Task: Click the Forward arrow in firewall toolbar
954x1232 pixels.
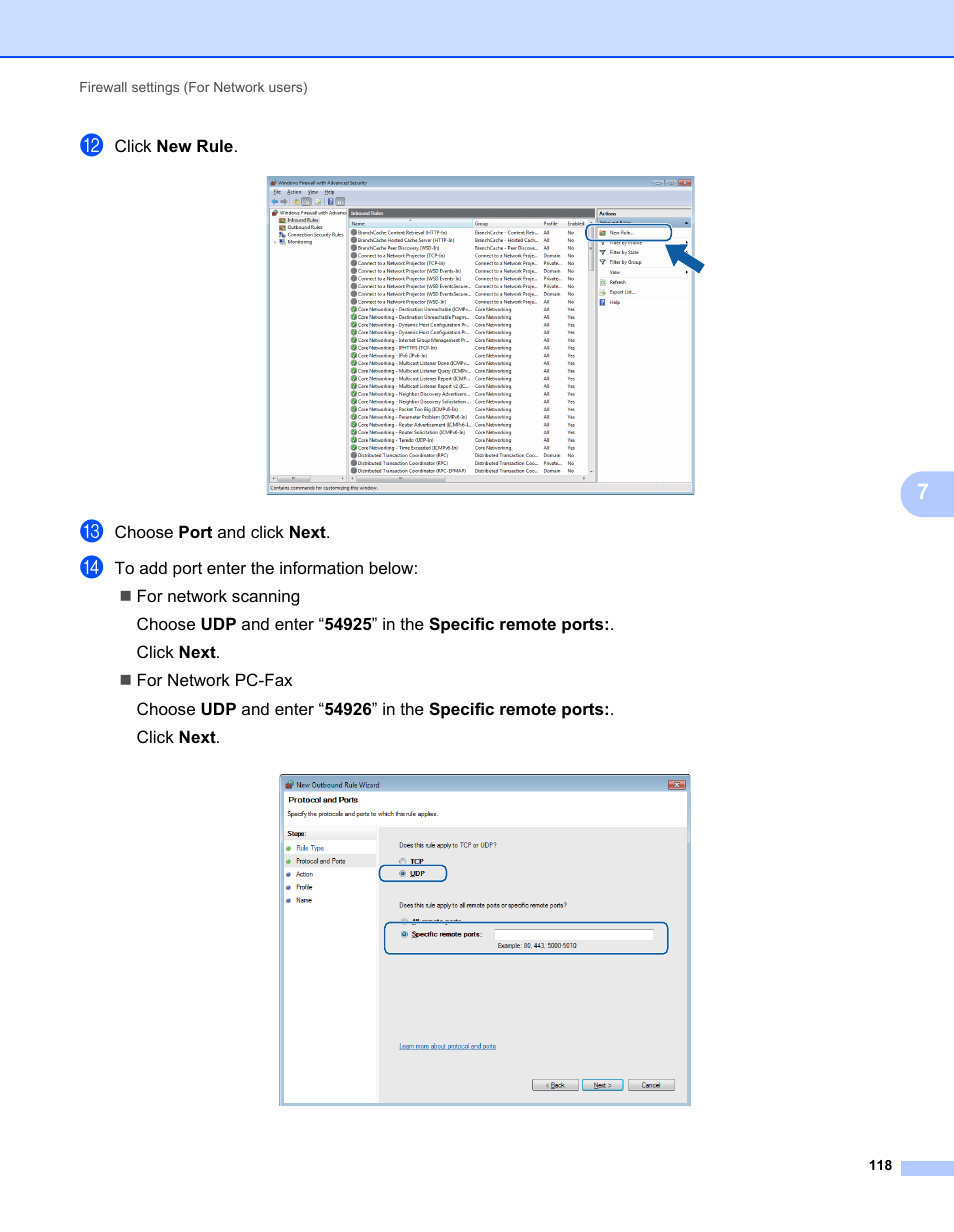Action: 284,202
